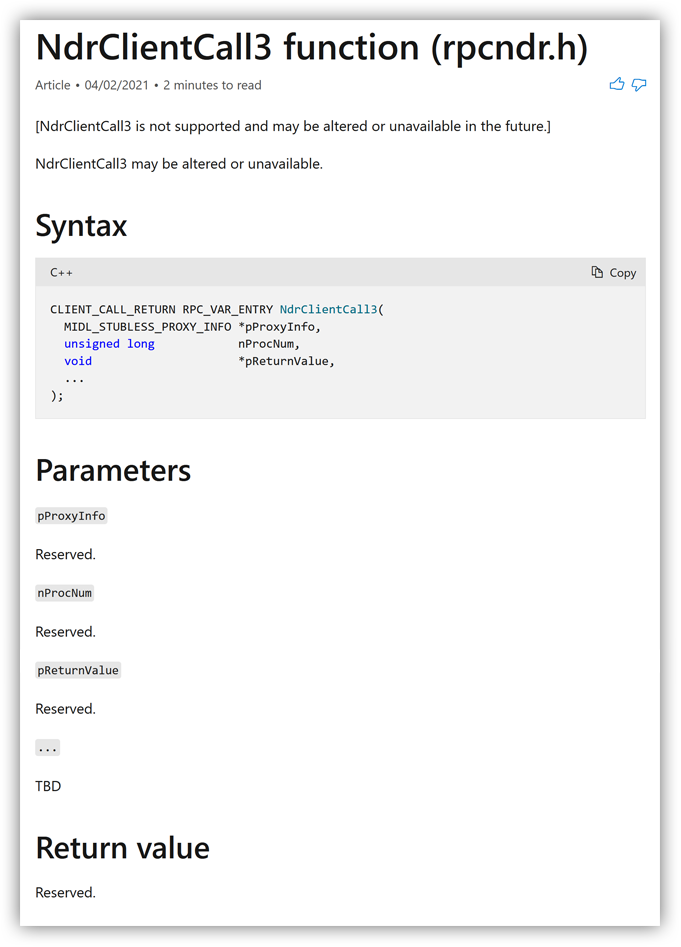
Task: Copy the C++ syntax code block
Action: 613,272
